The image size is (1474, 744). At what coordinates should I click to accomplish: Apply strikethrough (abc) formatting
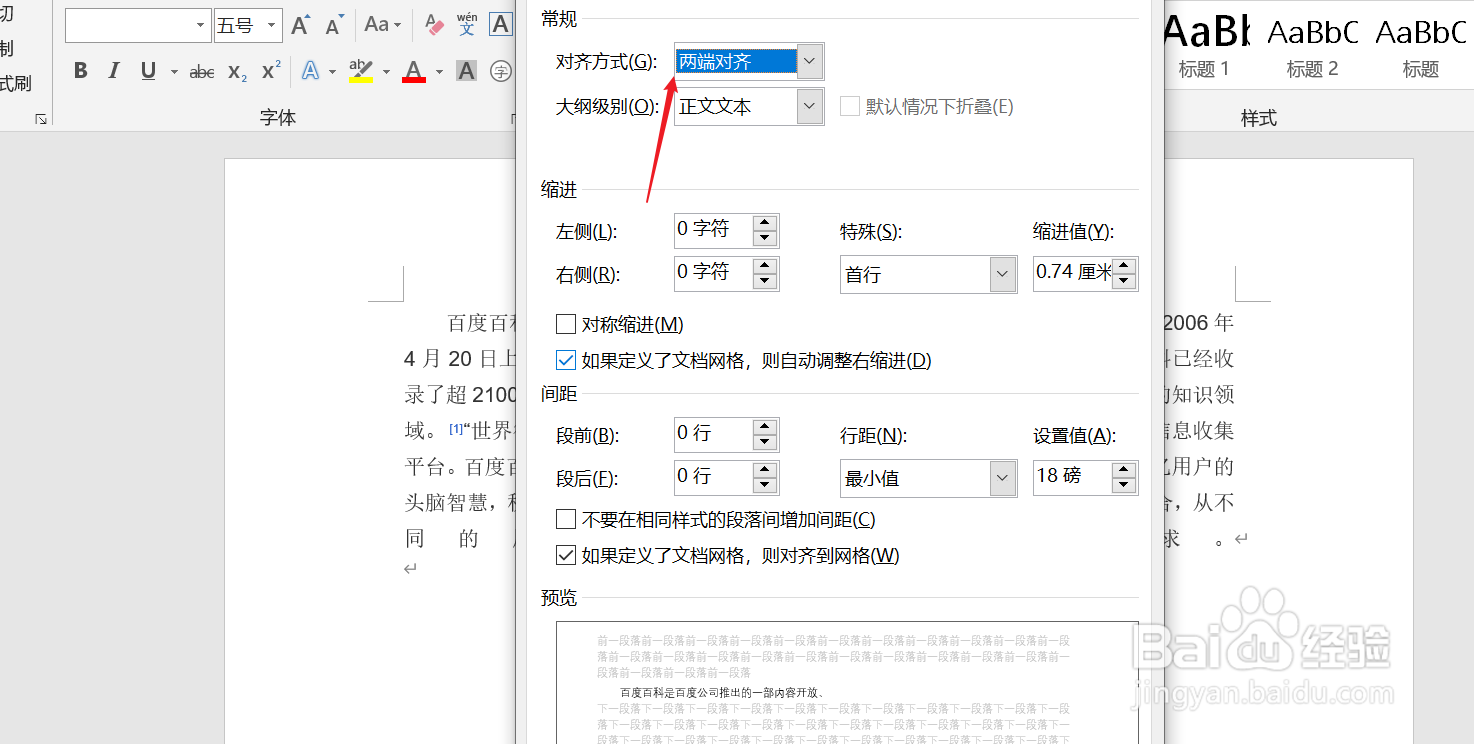[202, 72]
